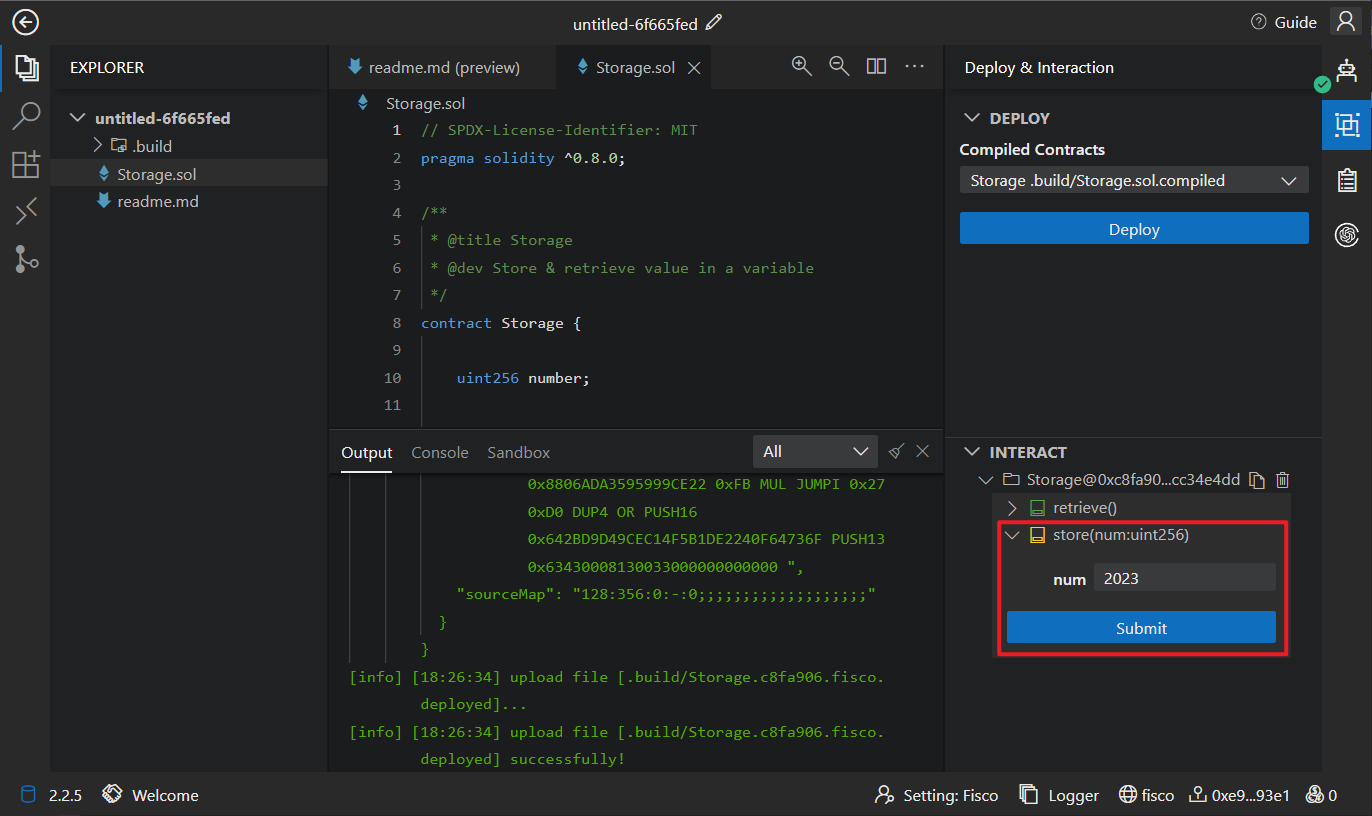Viewport: 1372px width, 816px height.
Task: Switch to readme.md (preview) tab
Action: 434,68
